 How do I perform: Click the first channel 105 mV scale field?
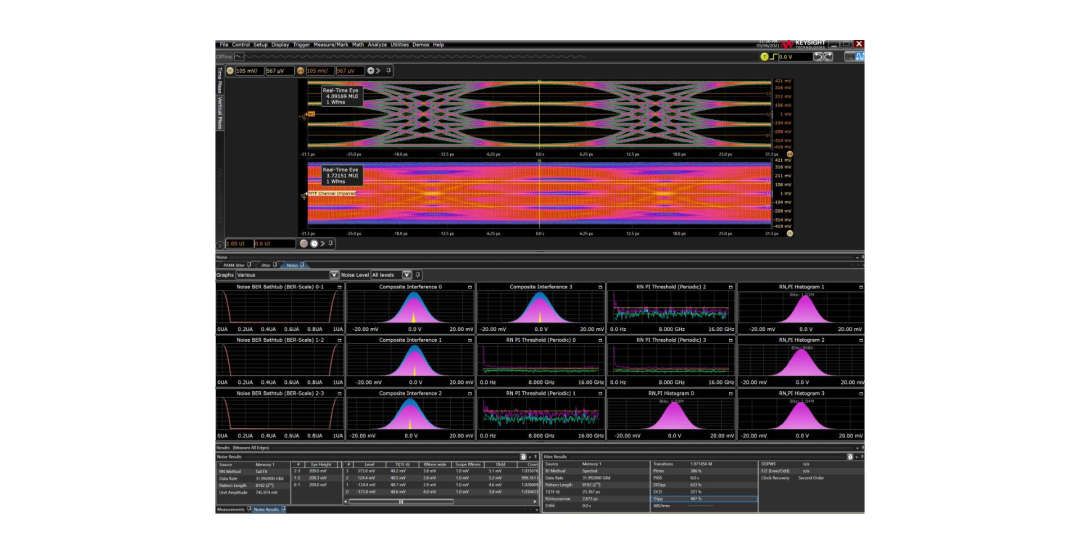coord(249,71)
